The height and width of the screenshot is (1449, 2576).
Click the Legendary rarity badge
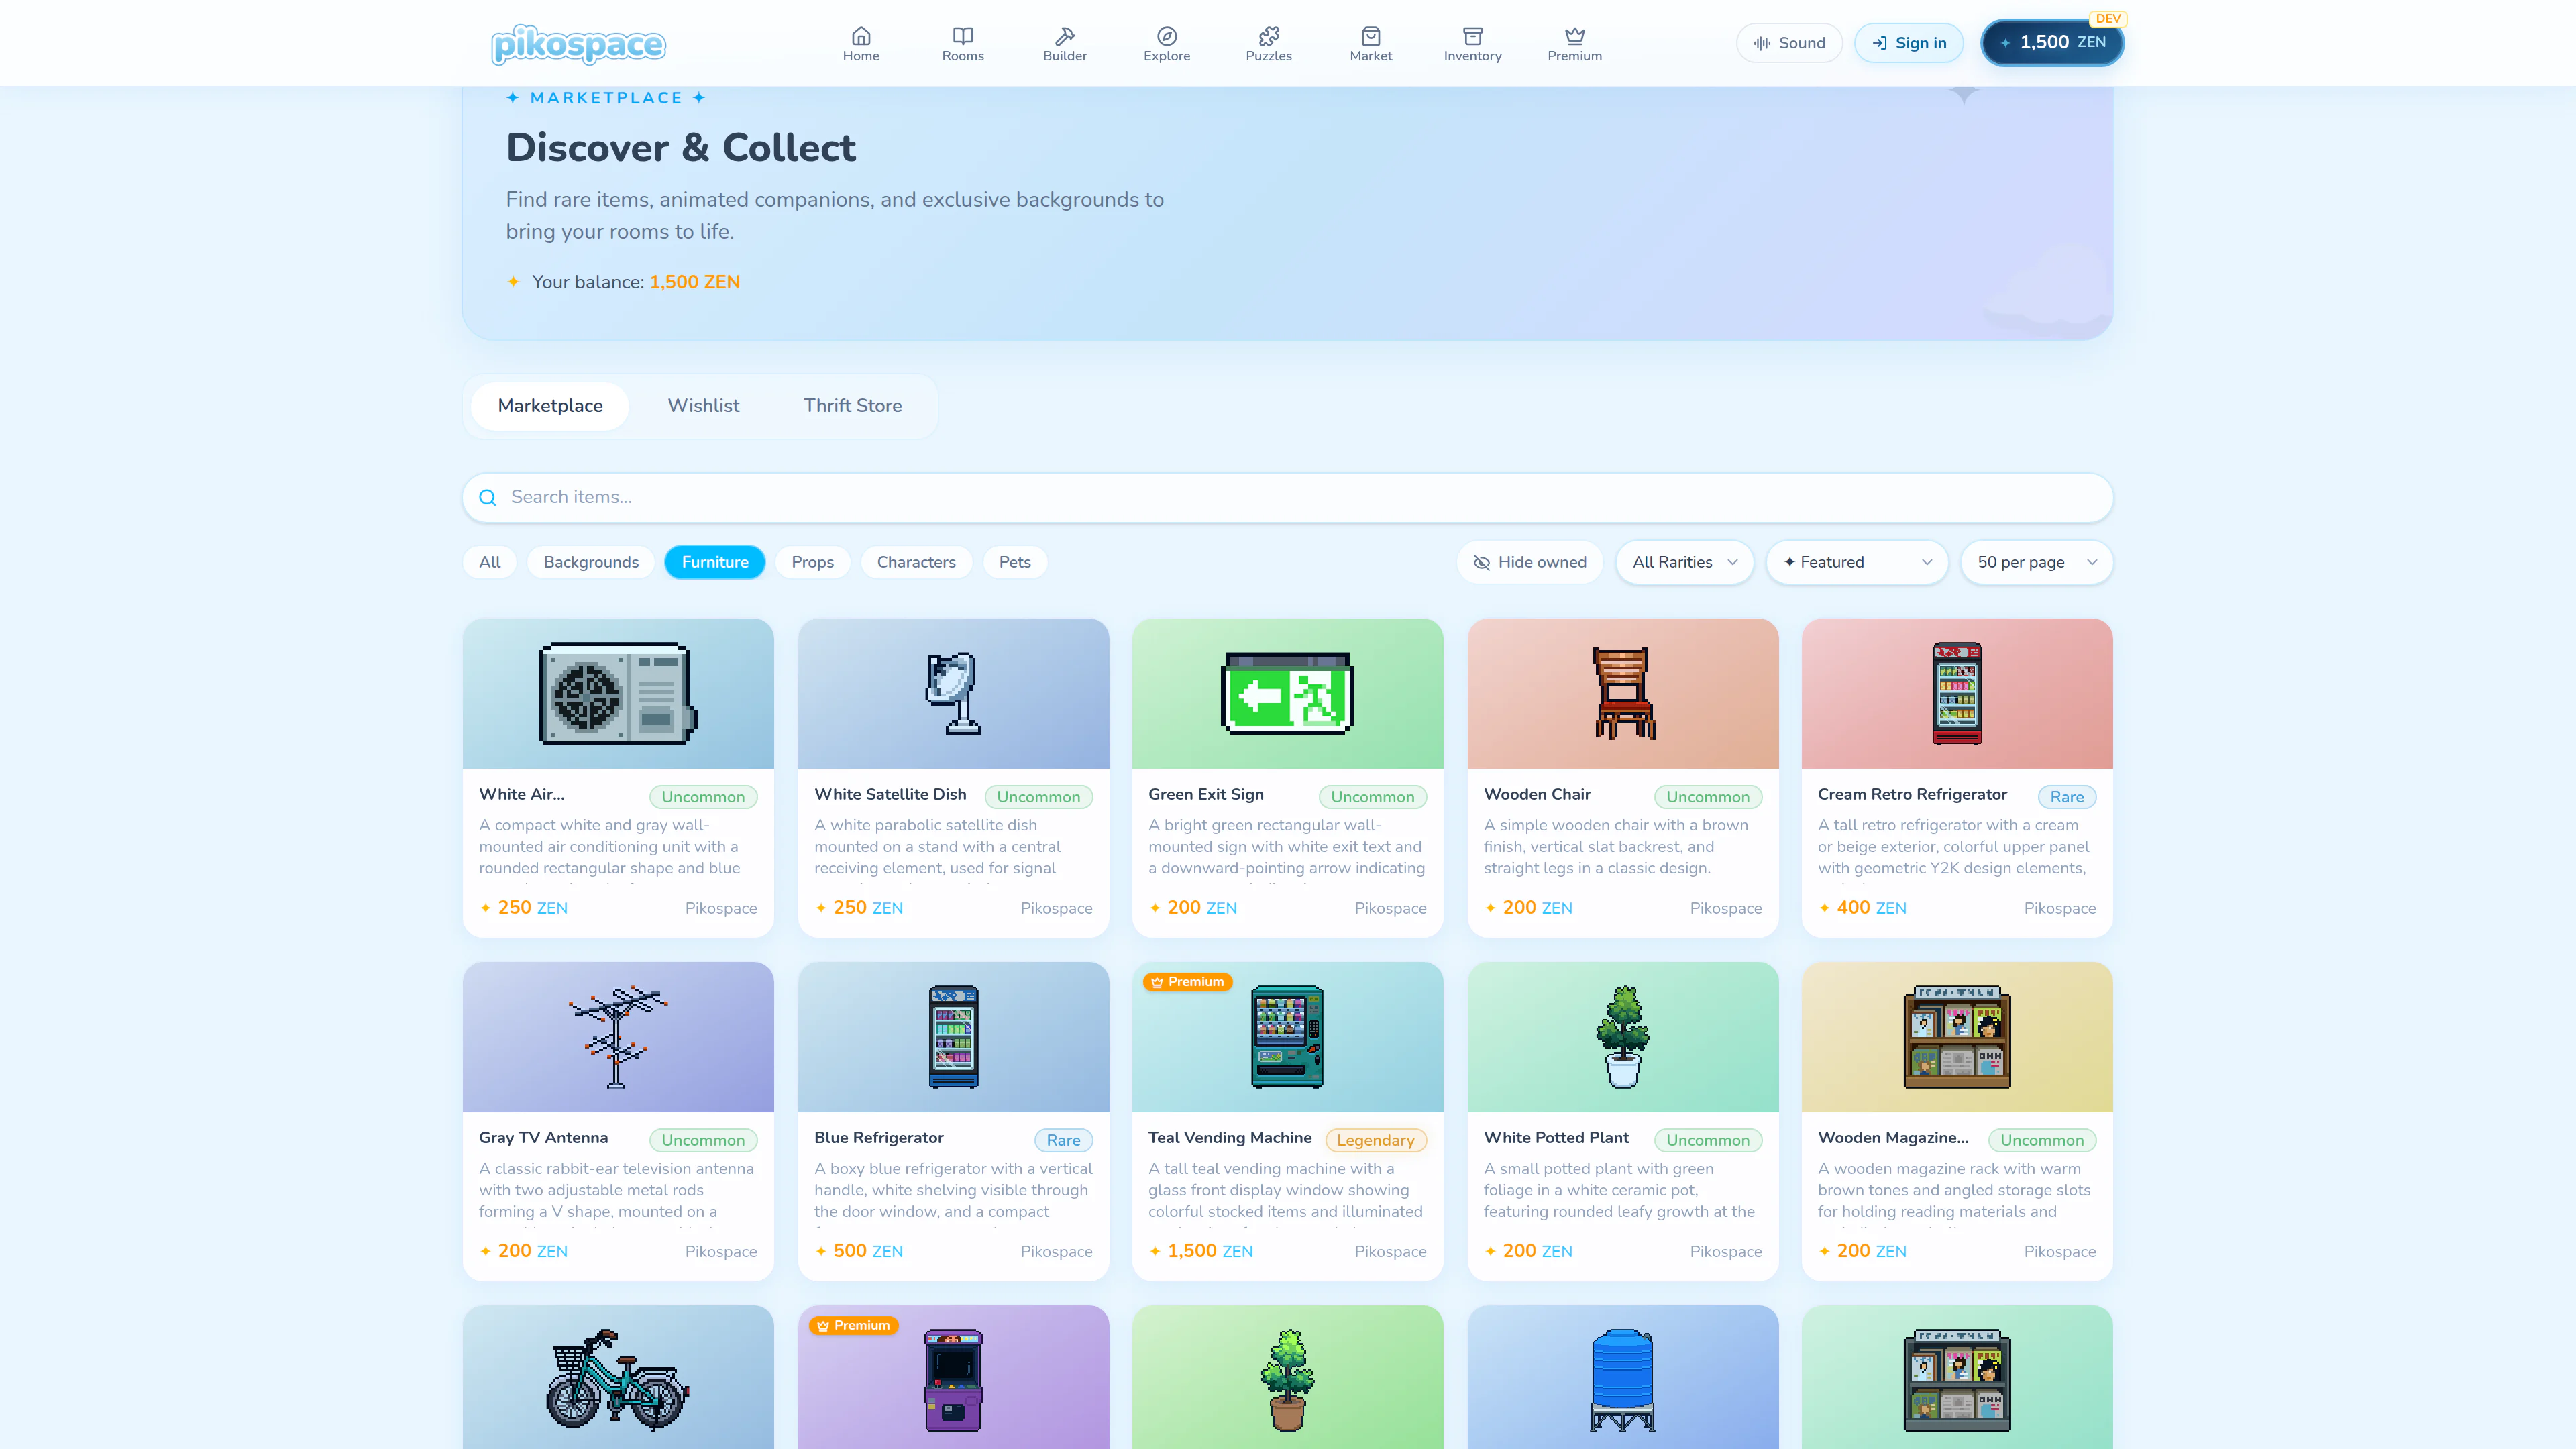(x=1375, y=1140)
